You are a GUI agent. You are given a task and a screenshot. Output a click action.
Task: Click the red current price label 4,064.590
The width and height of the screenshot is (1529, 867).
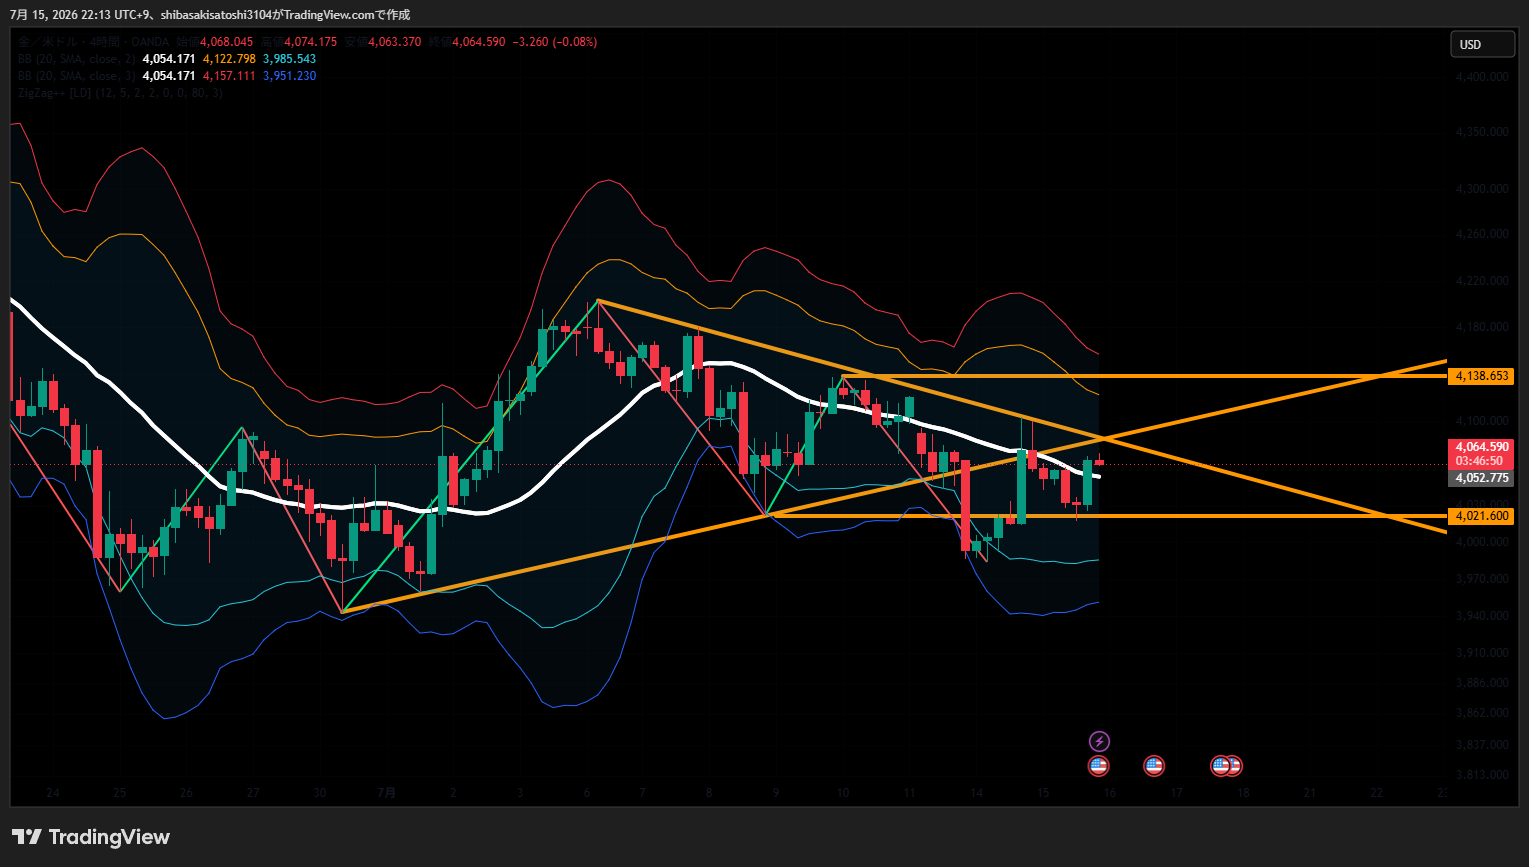(x=1481, y=447)
